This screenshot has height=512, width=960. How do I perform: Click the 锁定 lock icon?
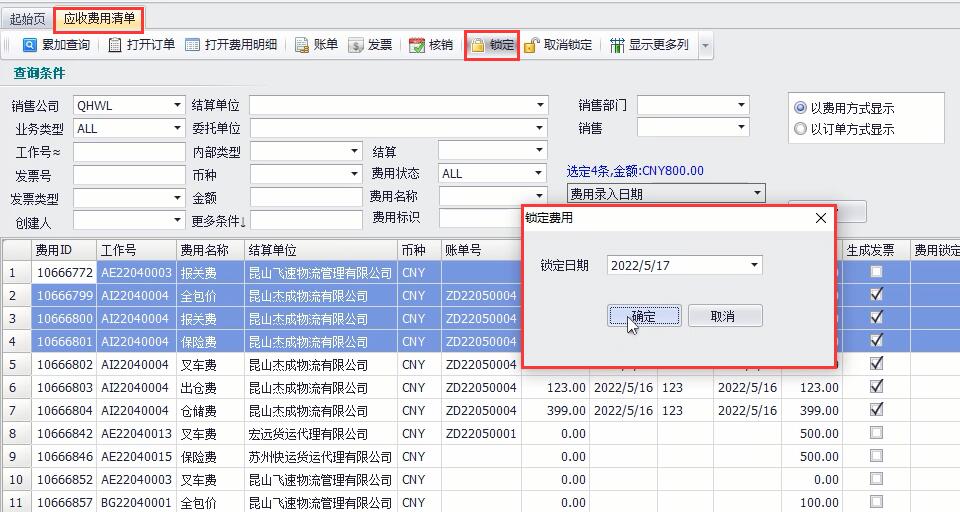[478, 45]
